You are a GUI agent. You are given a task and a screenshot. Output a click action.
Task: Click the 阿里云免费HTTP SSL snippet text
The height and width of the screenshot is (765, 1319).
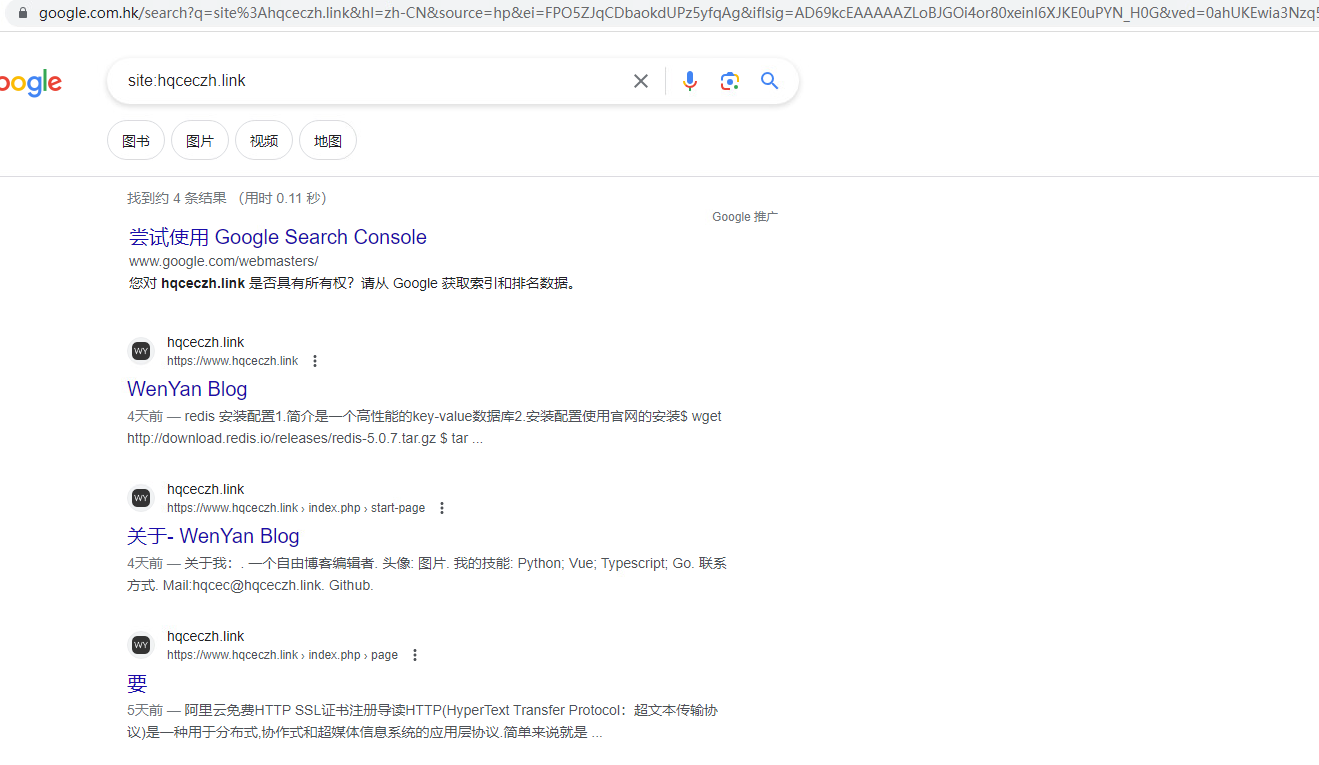click(422, 721)
